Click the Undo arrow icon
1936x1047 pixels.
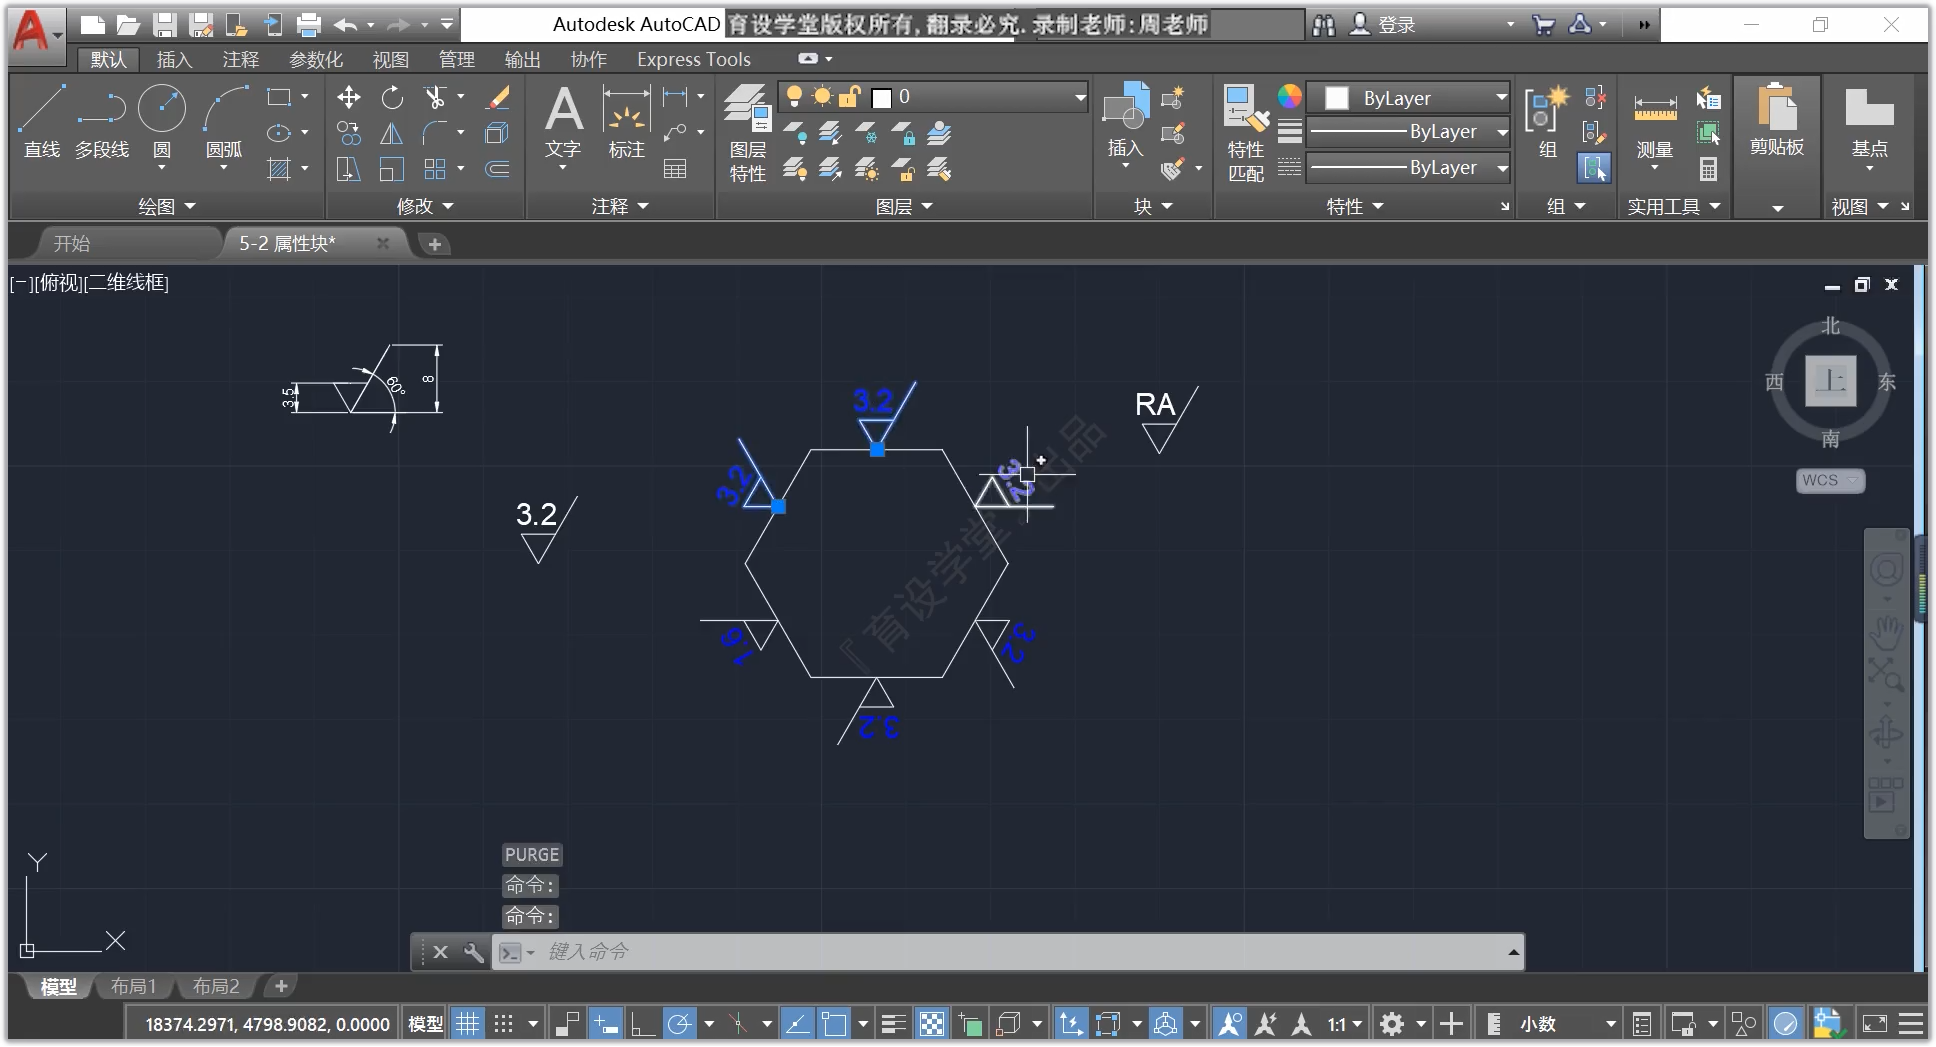[x=346, y=25]
